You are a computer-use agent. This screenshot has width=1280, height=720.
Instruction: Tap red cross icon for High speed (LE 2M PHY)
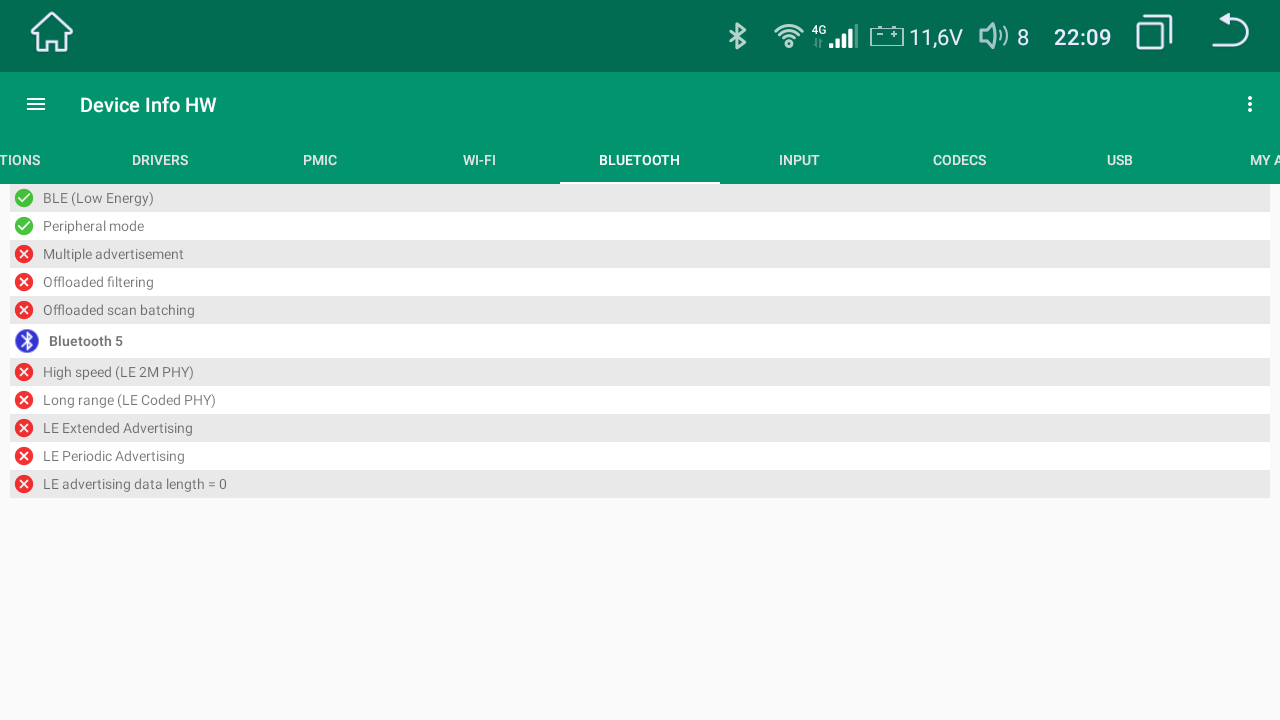tap(24, 372)
